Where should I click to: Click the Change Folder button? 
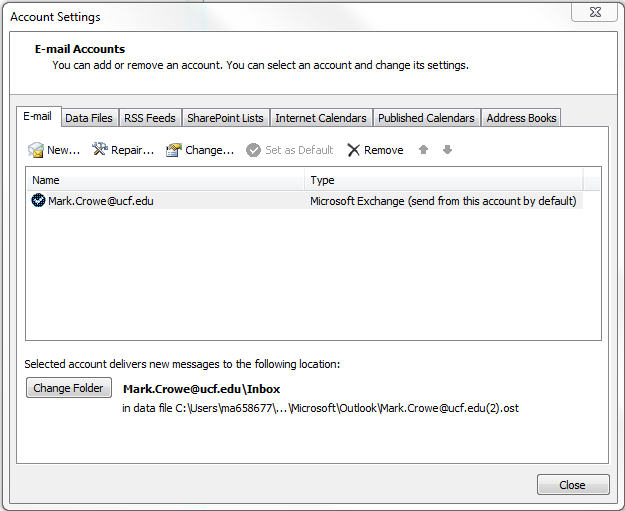[69, 388]
